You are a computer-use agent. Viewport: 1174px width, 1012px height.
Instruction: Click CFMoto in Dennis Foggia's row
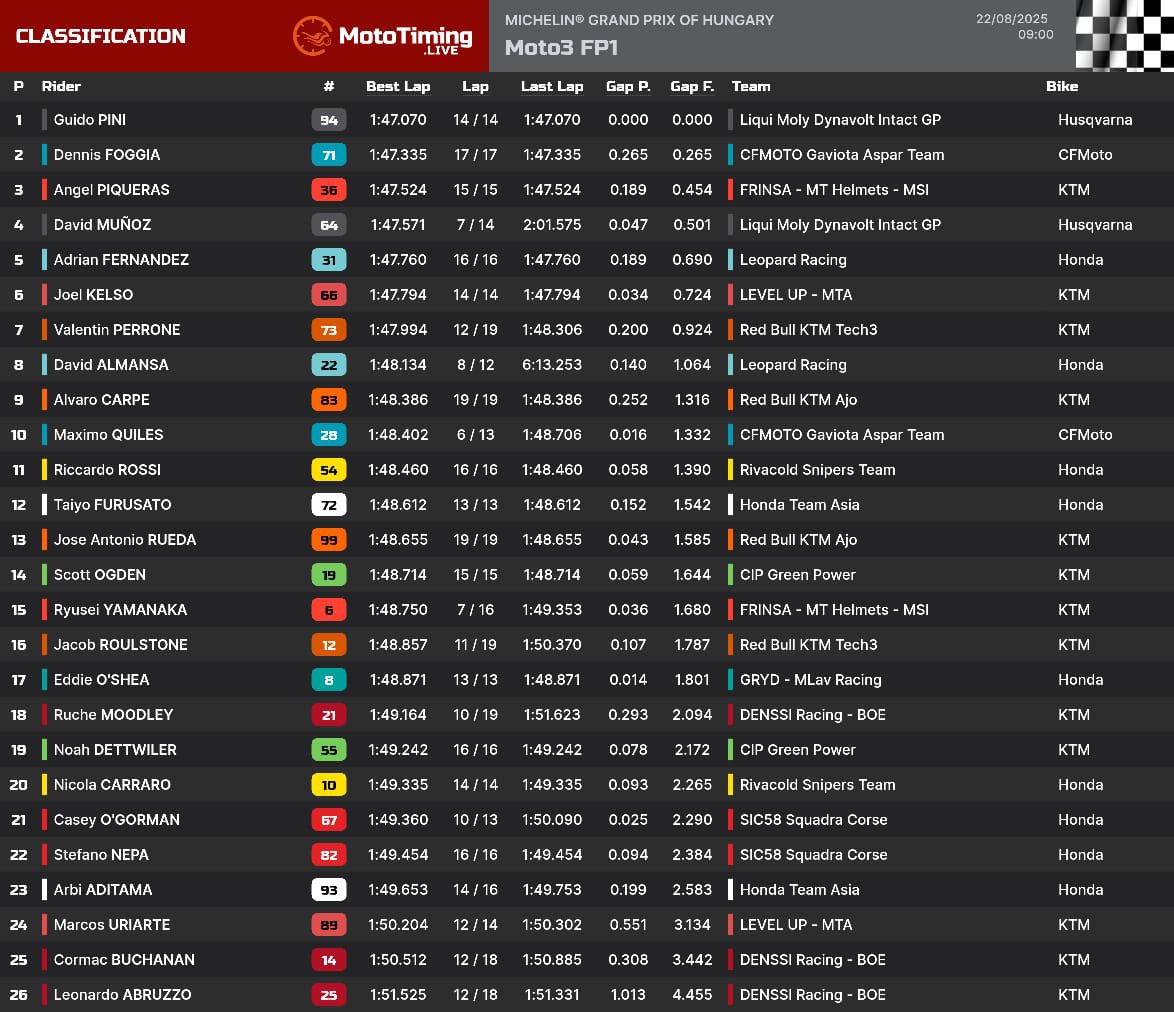pyautogui.click(x=1085, y=155)
